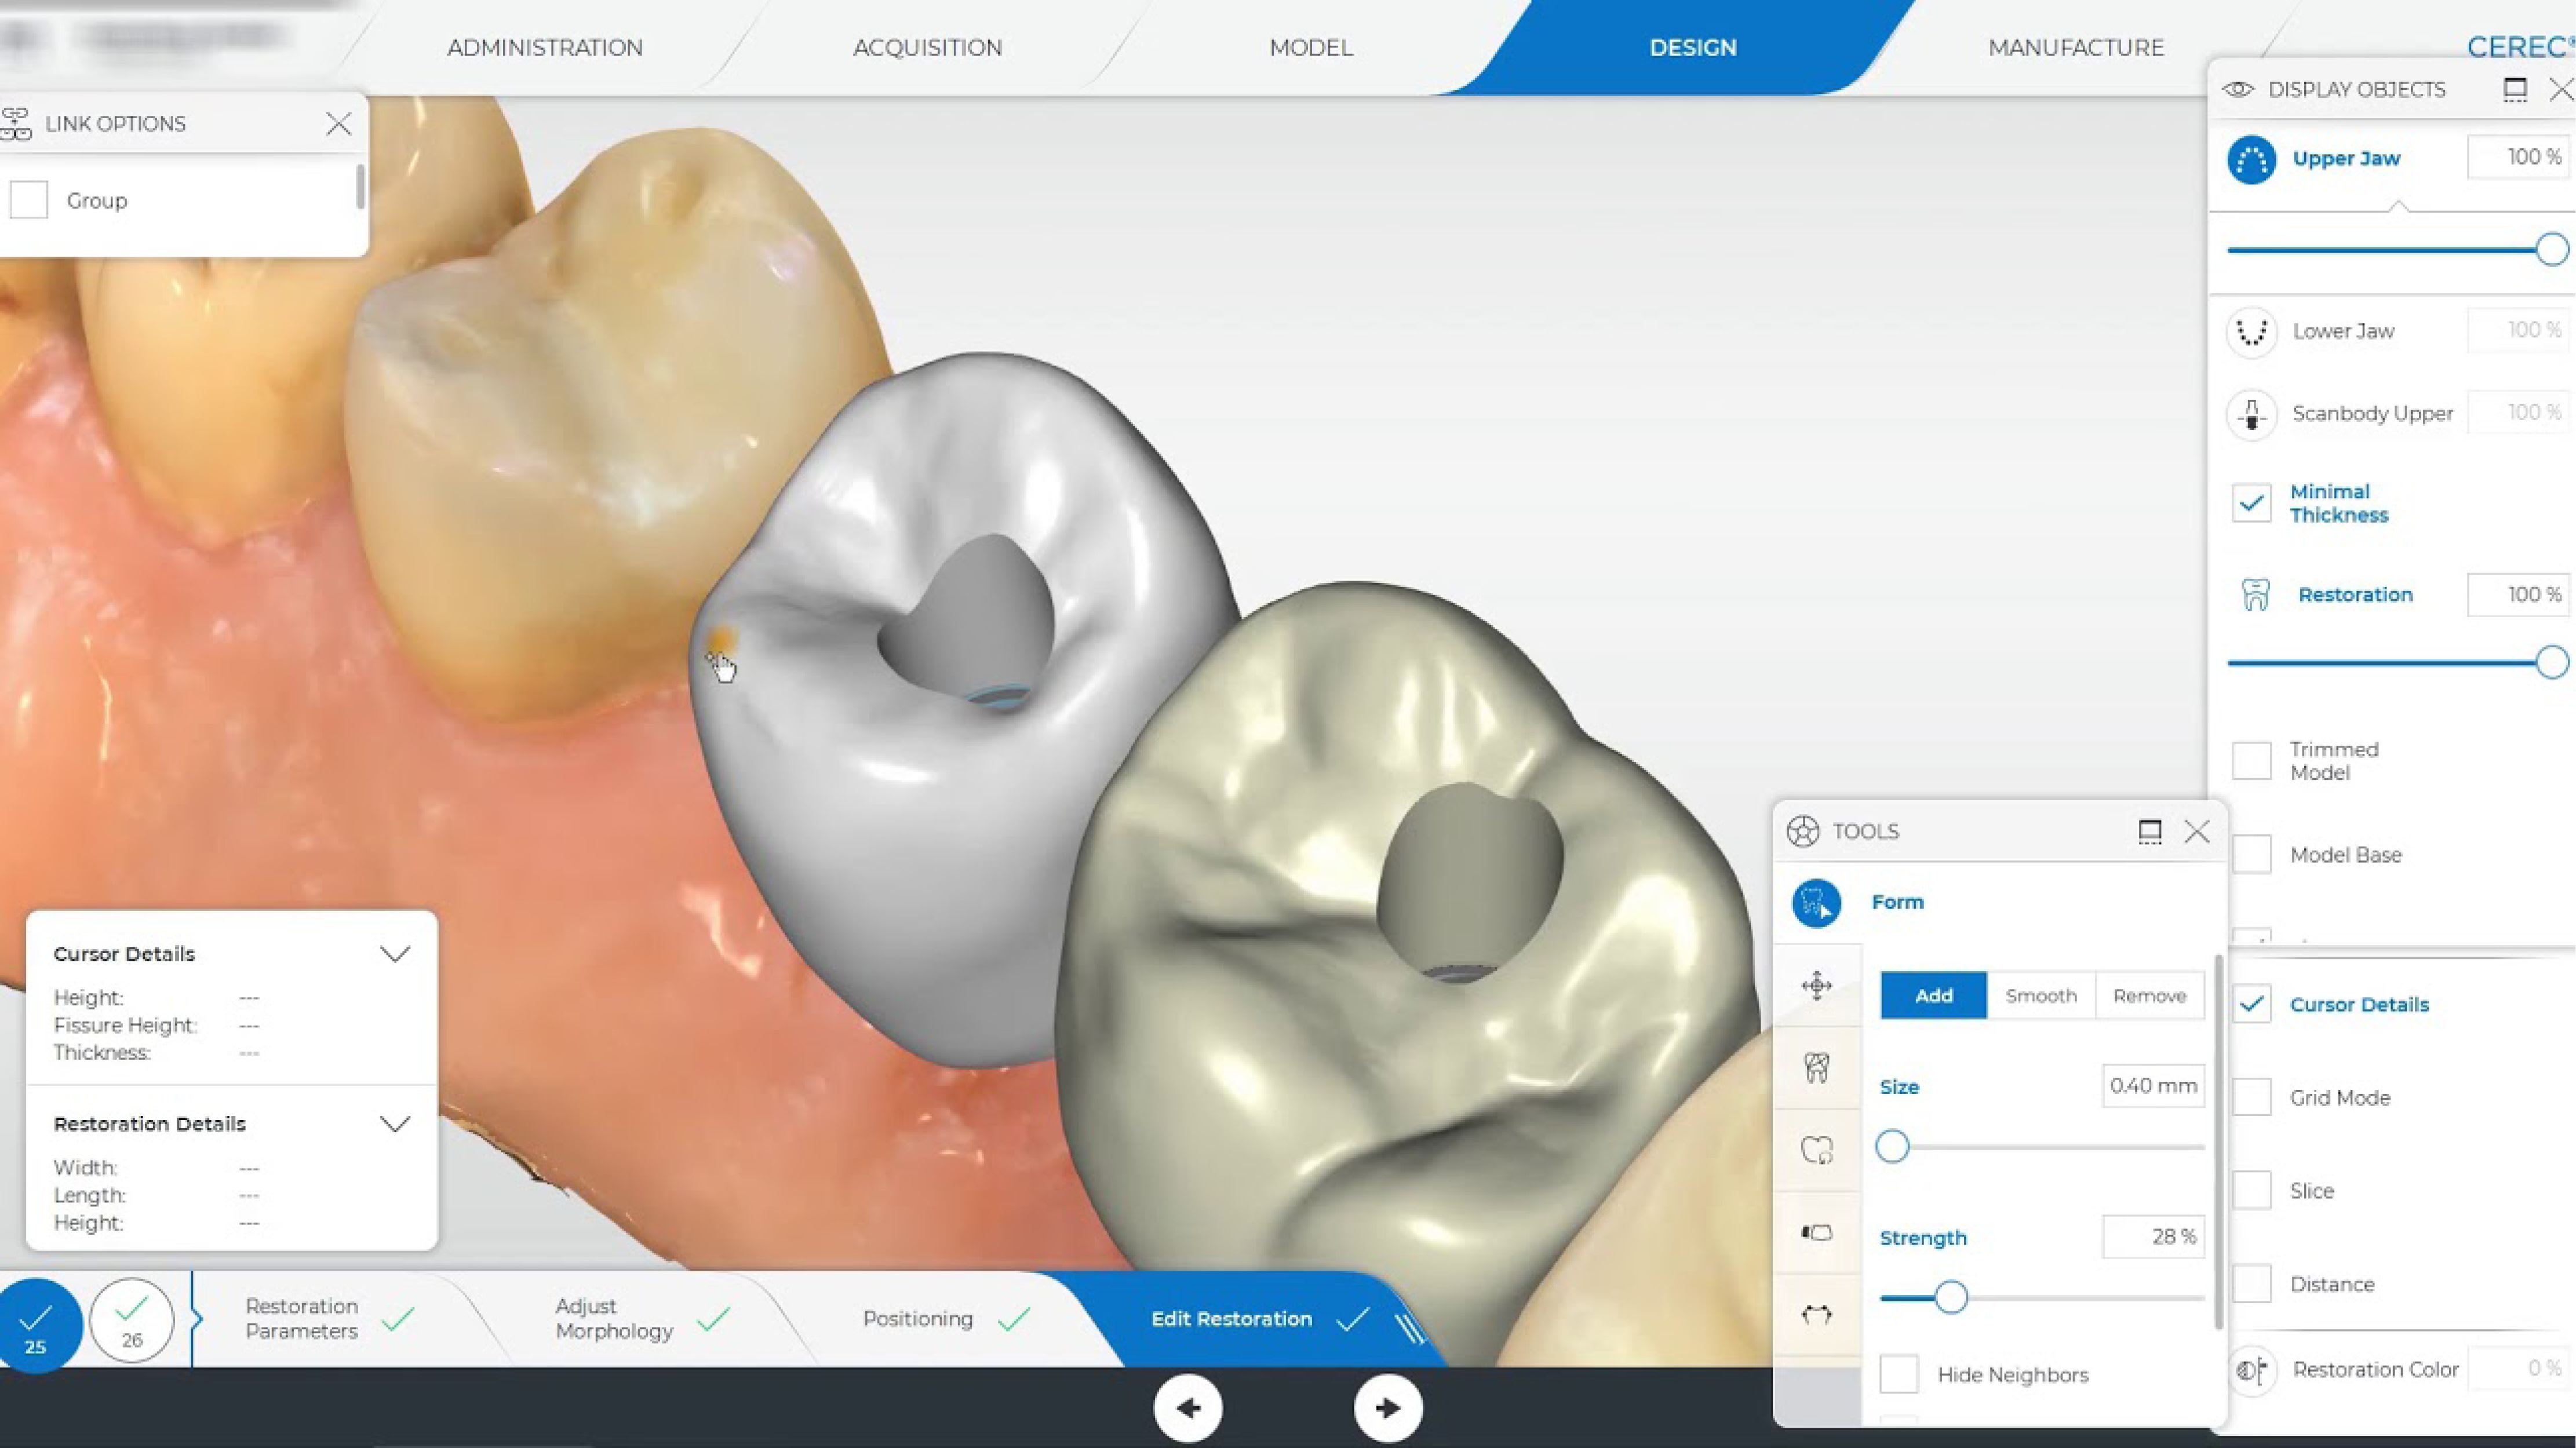The height and width of the screenshot is (1448, 2576).
Task: Open the Adjust Morphology step
Action: 614,1319
